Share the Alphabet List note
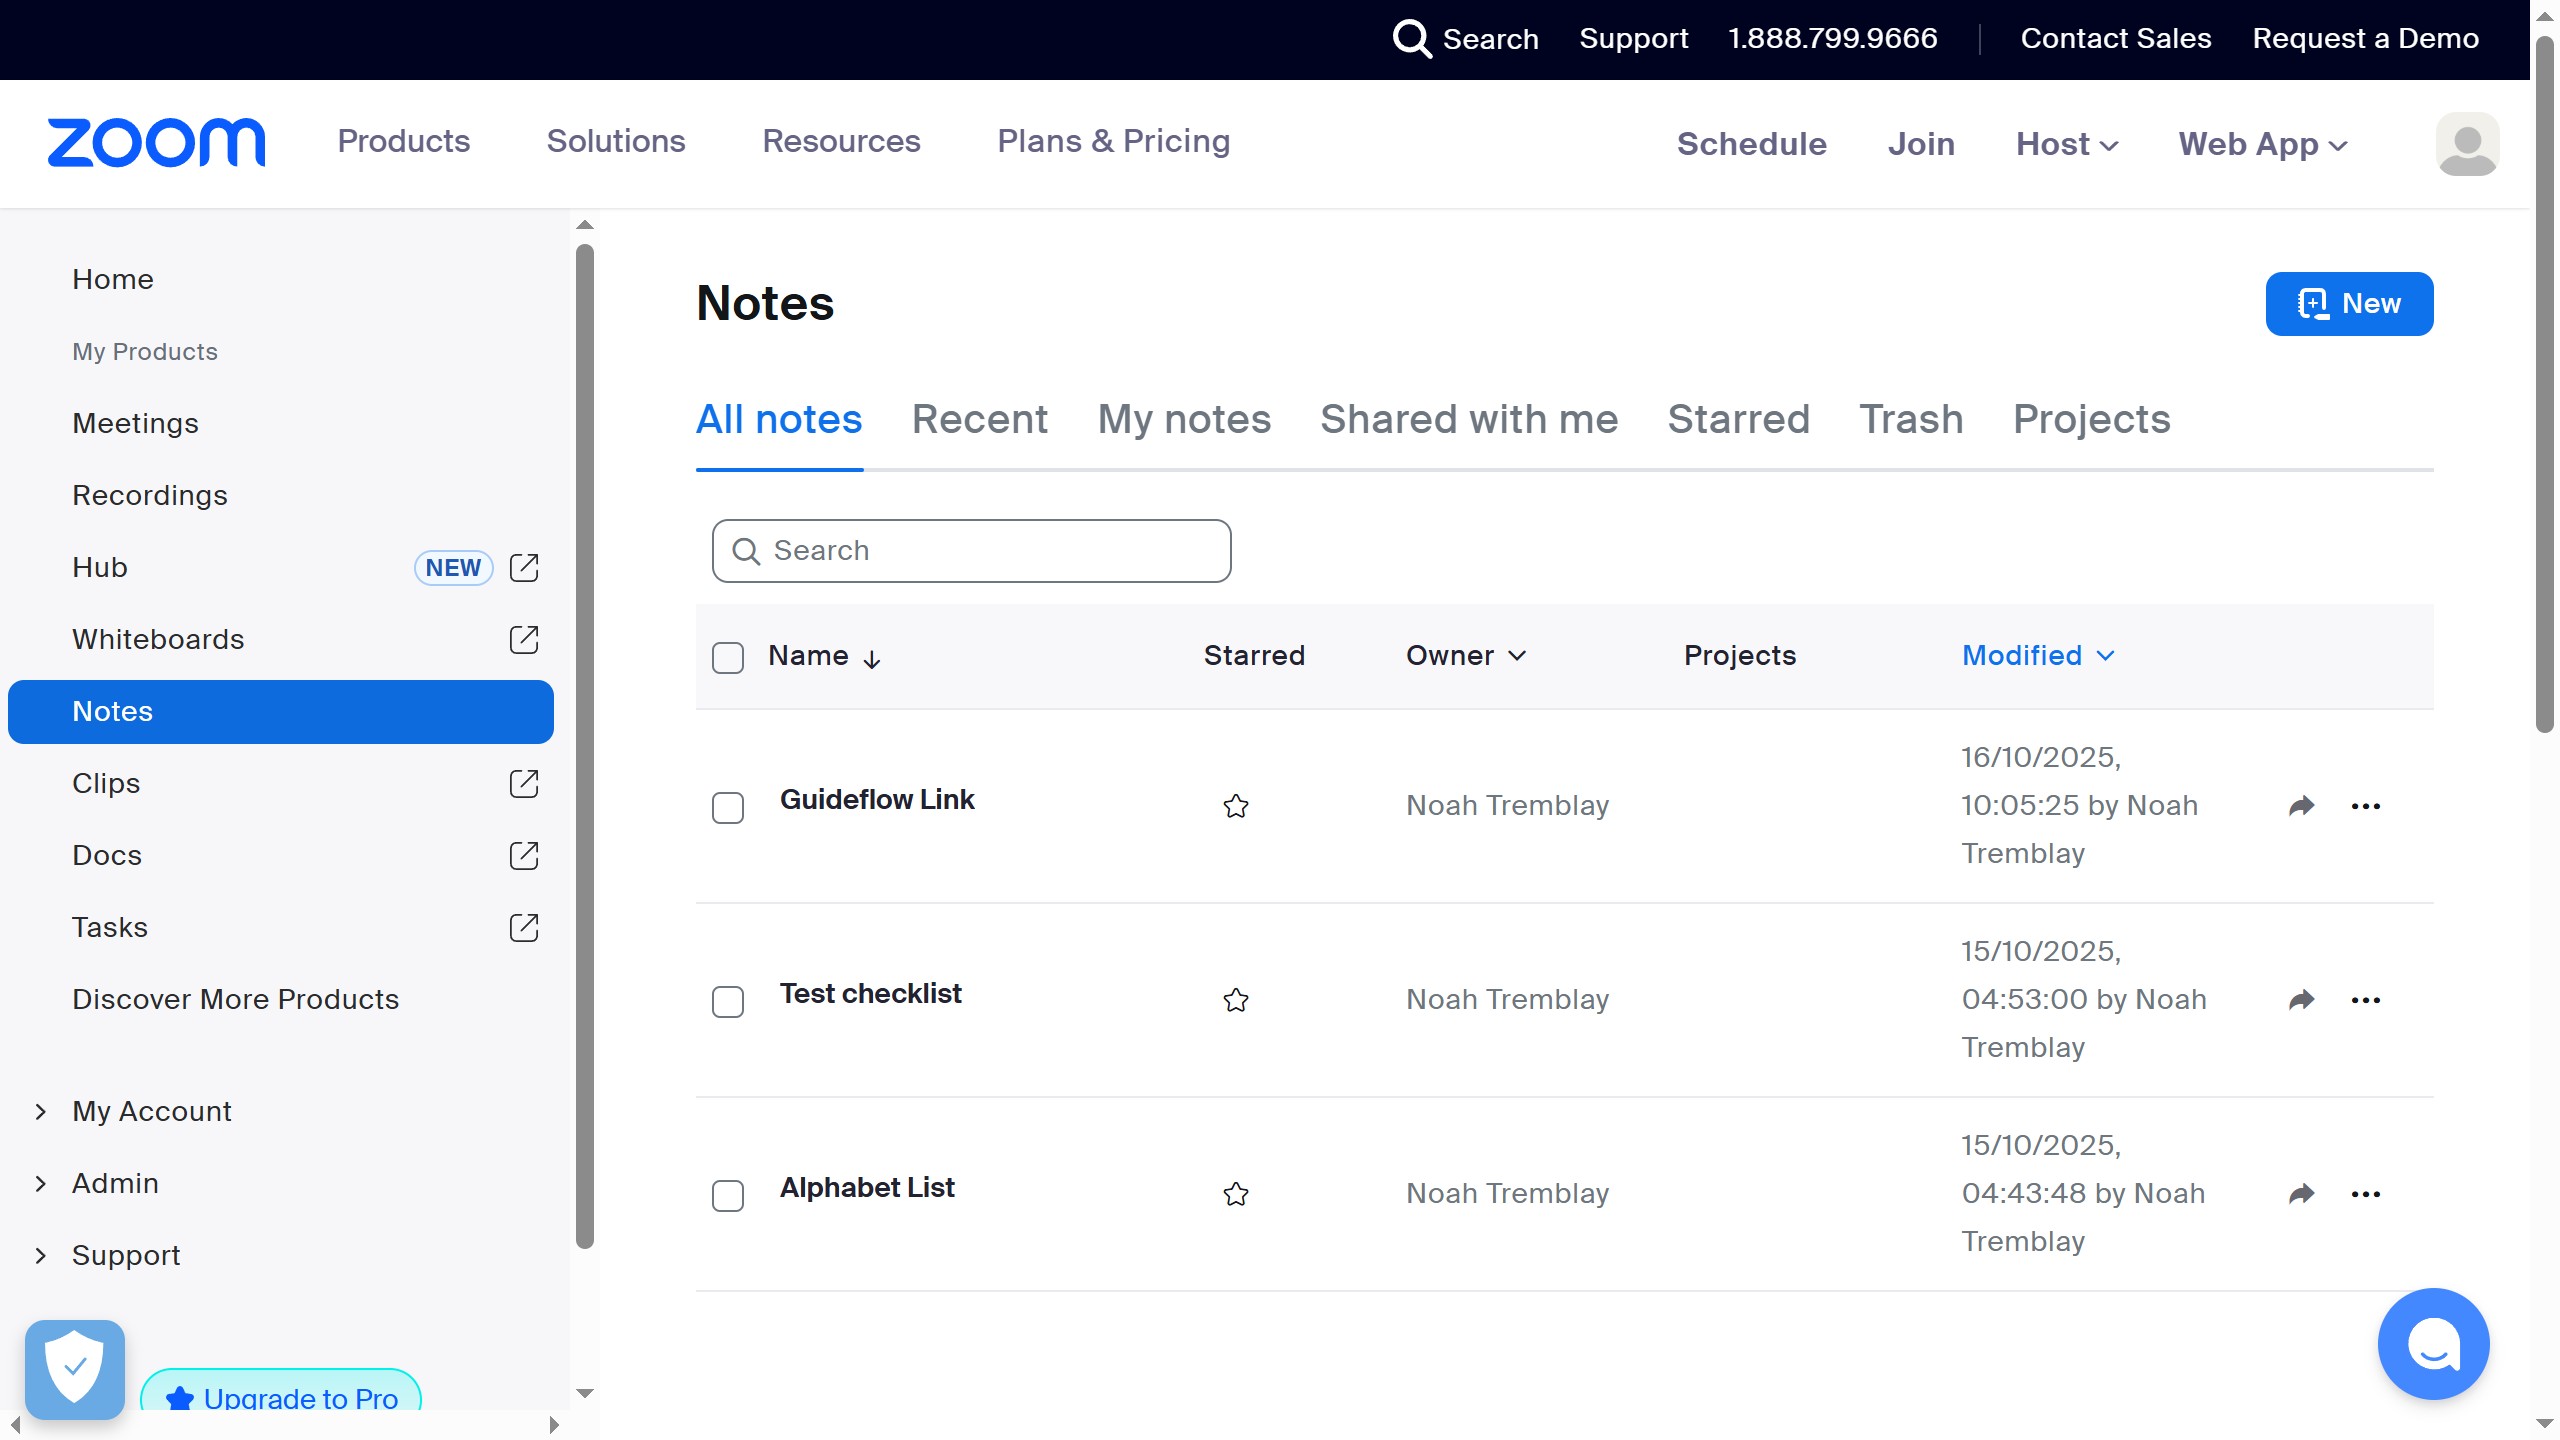Screen dimensions: 2560x1440 [x=2302, y=1194]
